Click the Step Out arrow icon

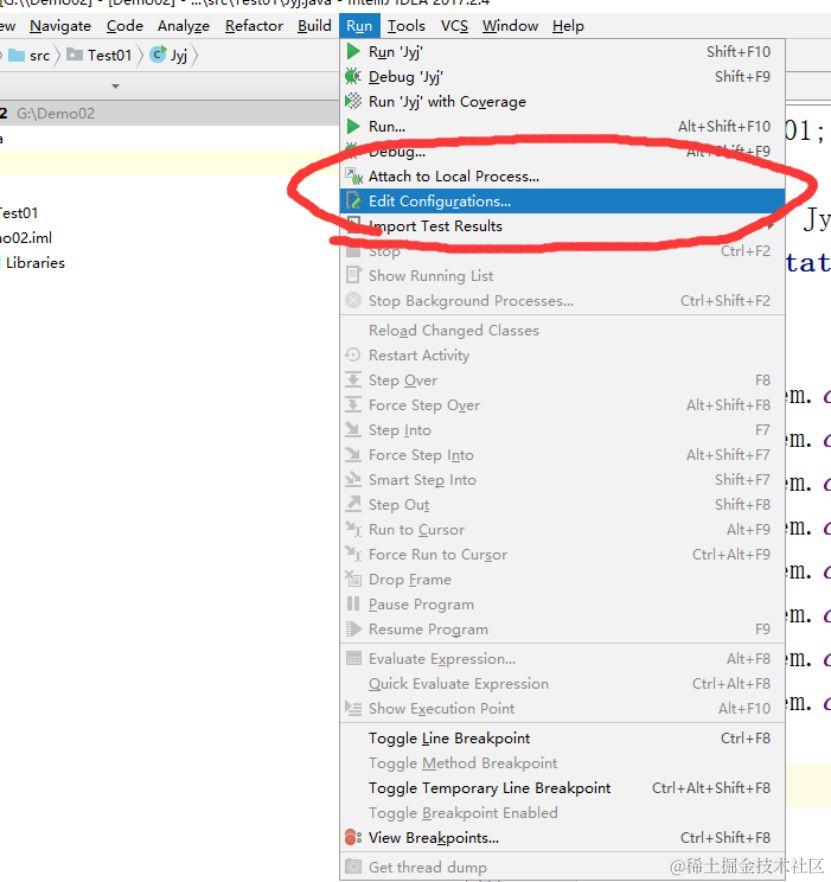[353, 504]
